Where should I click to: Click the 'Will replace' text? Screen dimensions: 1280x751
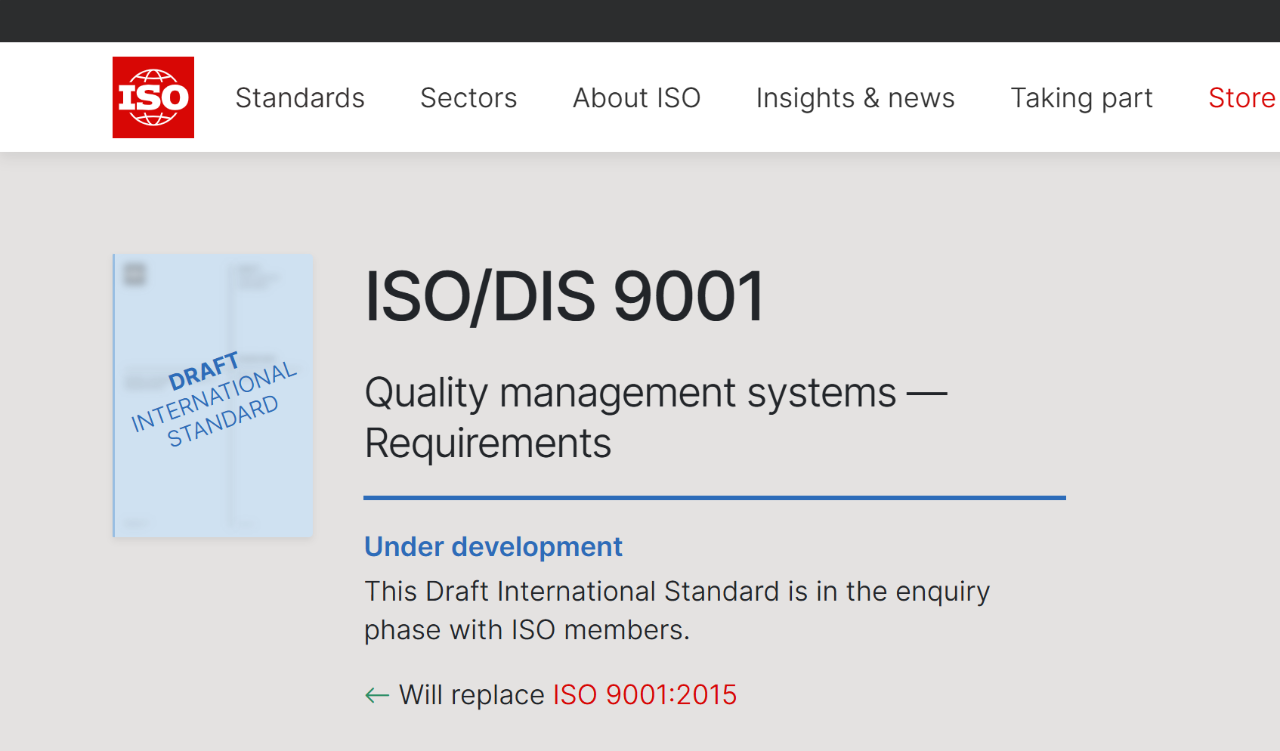(471, 695)
